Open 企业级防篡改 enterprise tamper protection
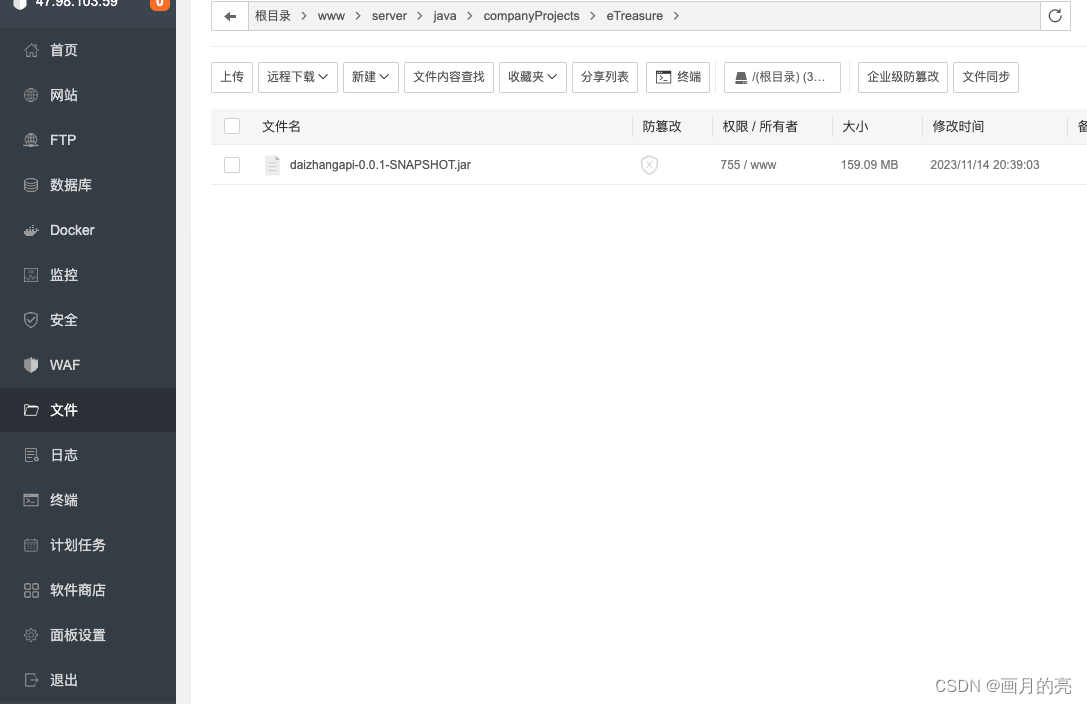Viewport: 1087px width, 704px height. (902, 77)
